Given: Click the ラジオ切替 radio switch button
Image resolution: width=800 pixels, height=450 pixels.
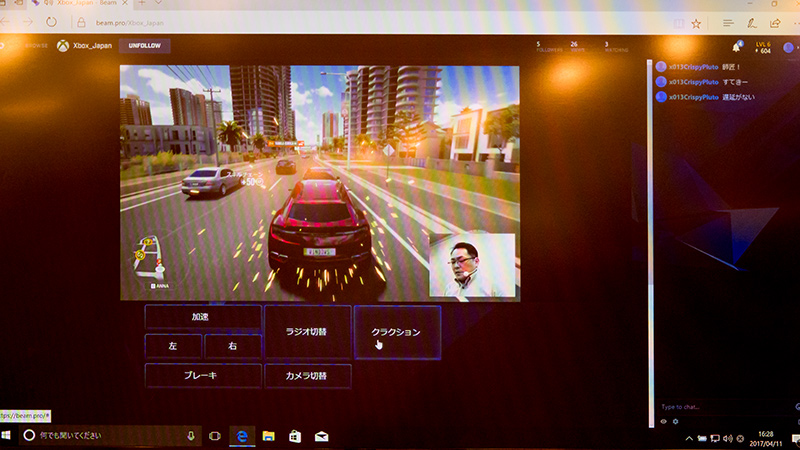Looking at the screenshot, I should pyautogui.click(x=308, y=332).
